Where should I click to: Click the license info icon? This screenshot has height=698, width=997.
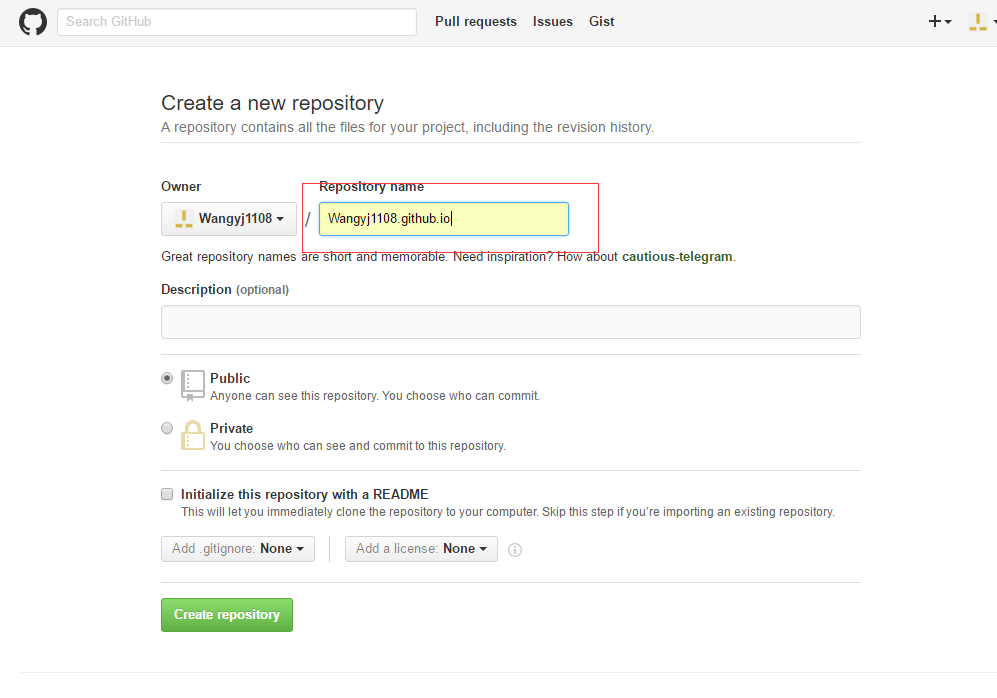coord(515,550)
